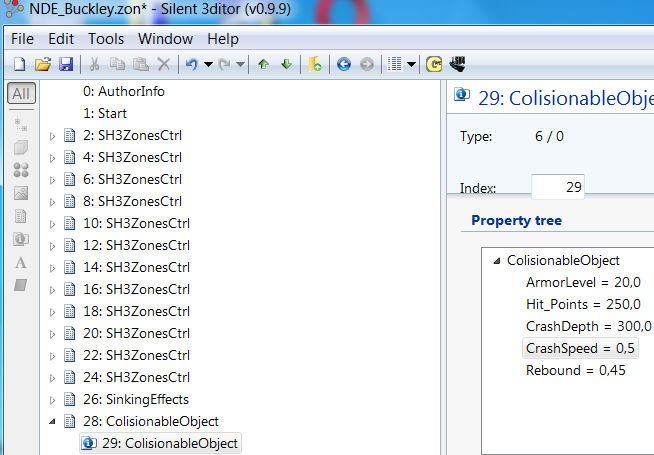Open the Tools menu
This screenshot has height=455, width=654.
click(106, 39)
